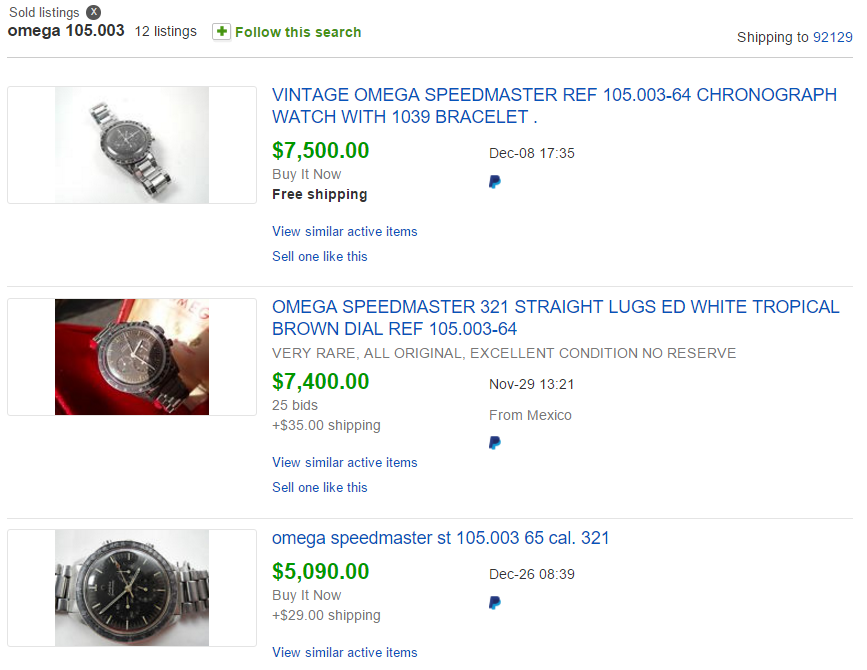Click the omega 105.003 search term heading
This screenshot has height=670, width=867.
[x=66, y=31]
